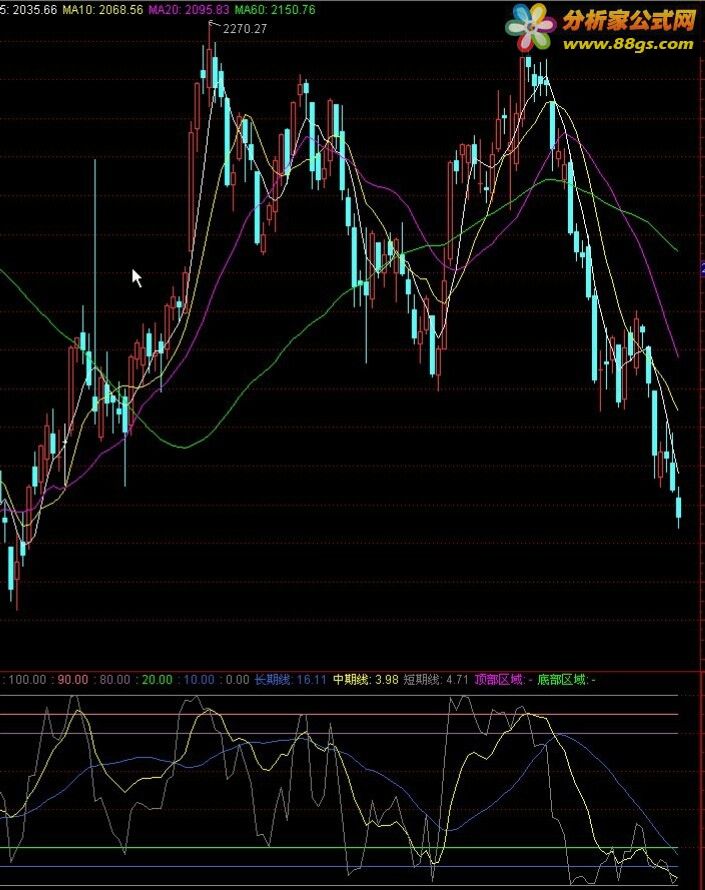Click the 2270.27 high price label
Screen dimensions: 705x890
[245, 29]
